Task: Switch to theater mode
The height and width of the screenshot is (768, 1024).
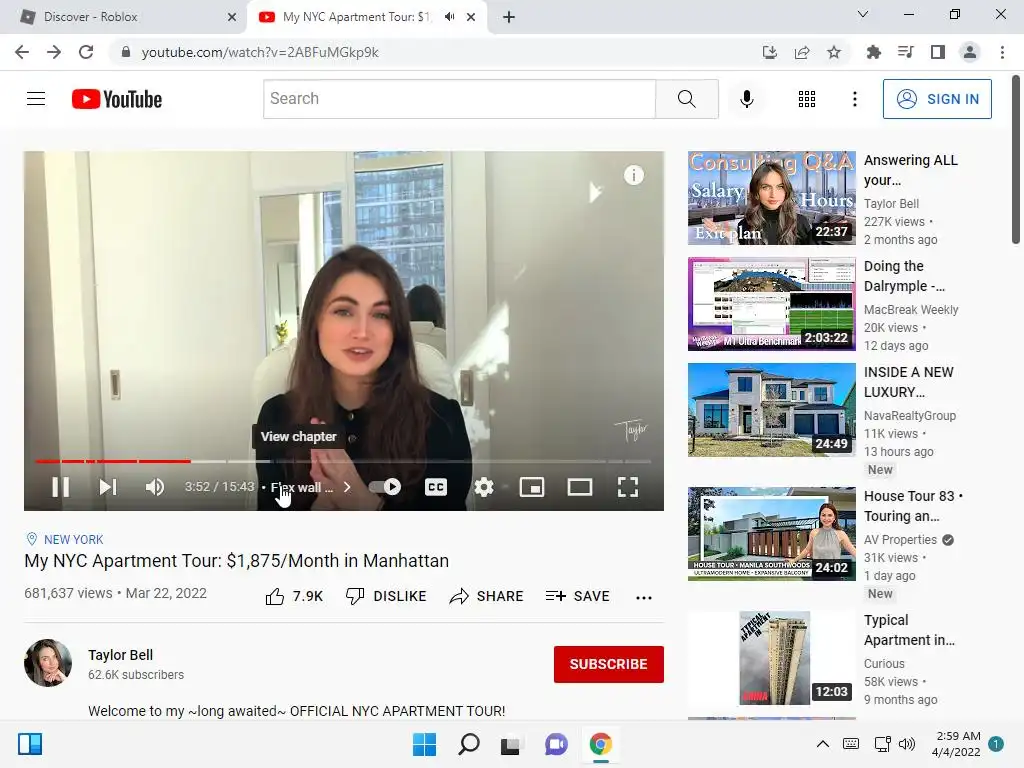Action: click(579, 487)
